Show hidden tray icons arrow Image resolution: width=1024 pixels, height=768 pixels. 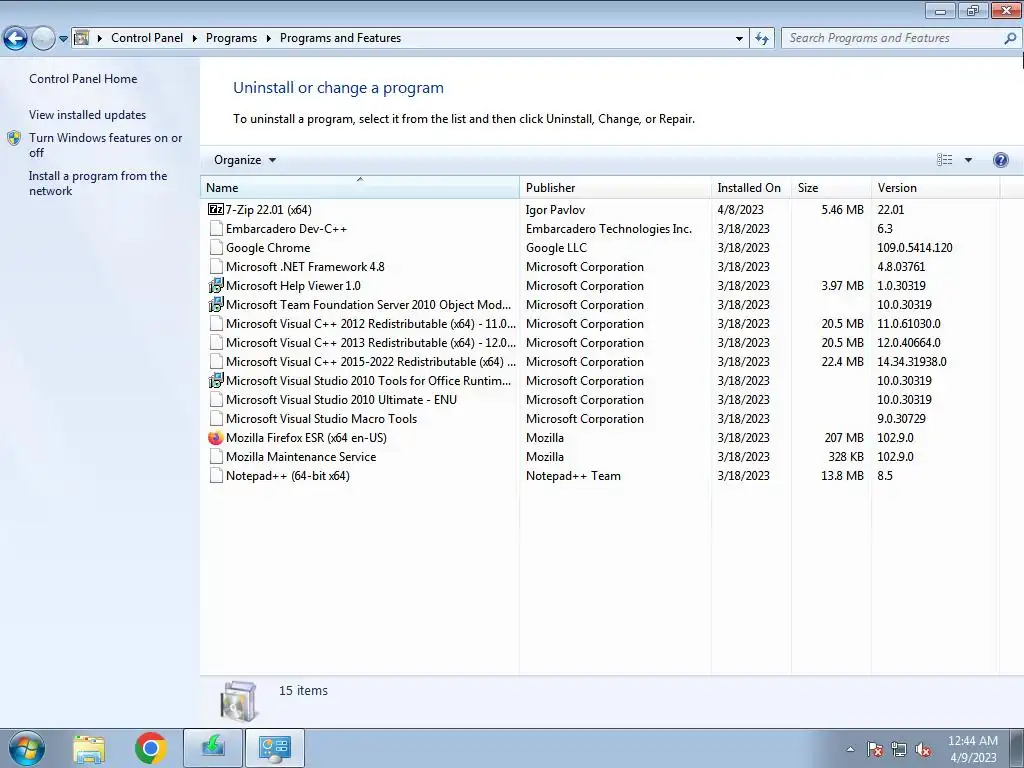point(850,749)
